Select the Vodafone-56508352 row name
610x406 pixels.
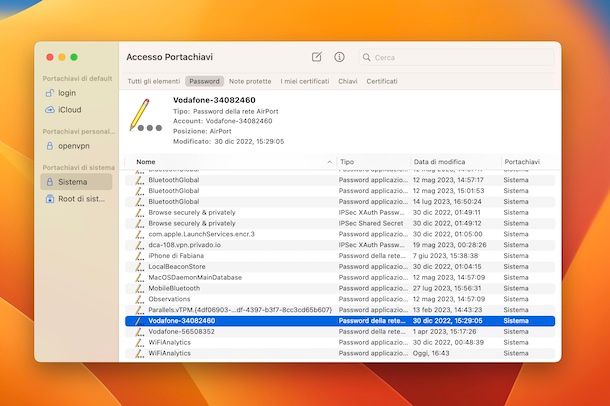[x=181, y=332]
